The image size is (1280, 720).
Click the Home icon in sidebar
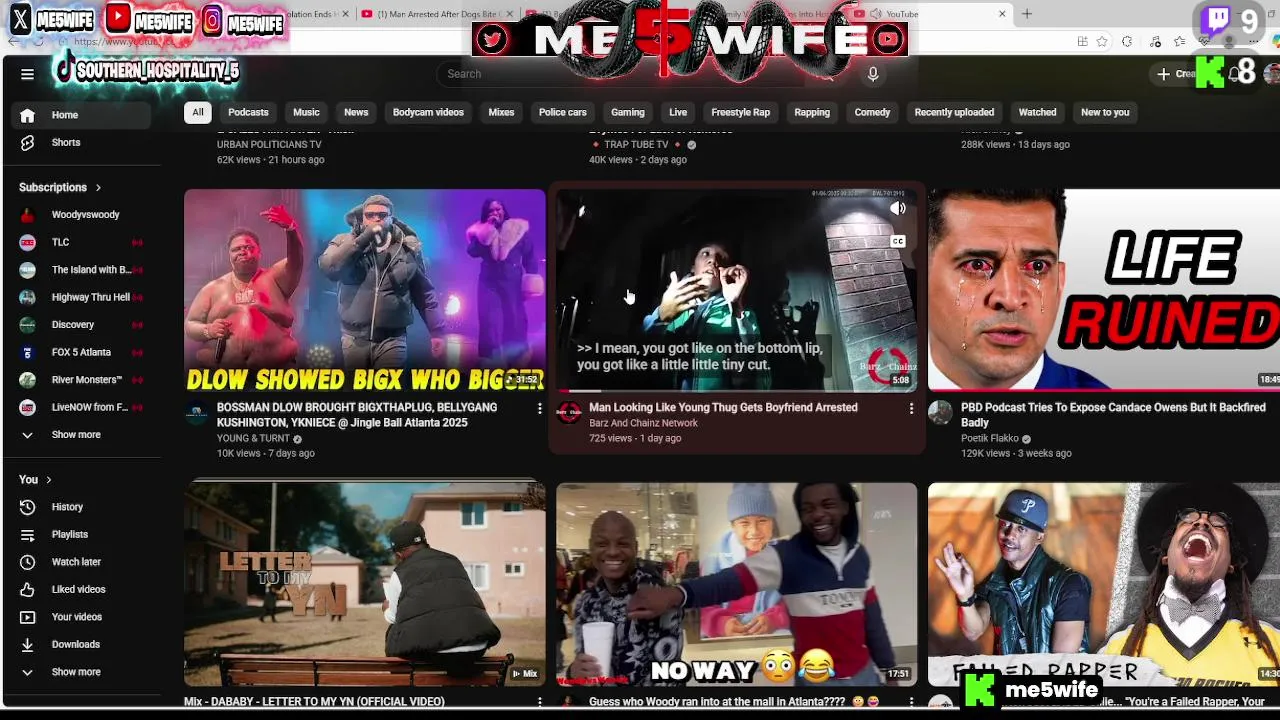coord(28,115)
